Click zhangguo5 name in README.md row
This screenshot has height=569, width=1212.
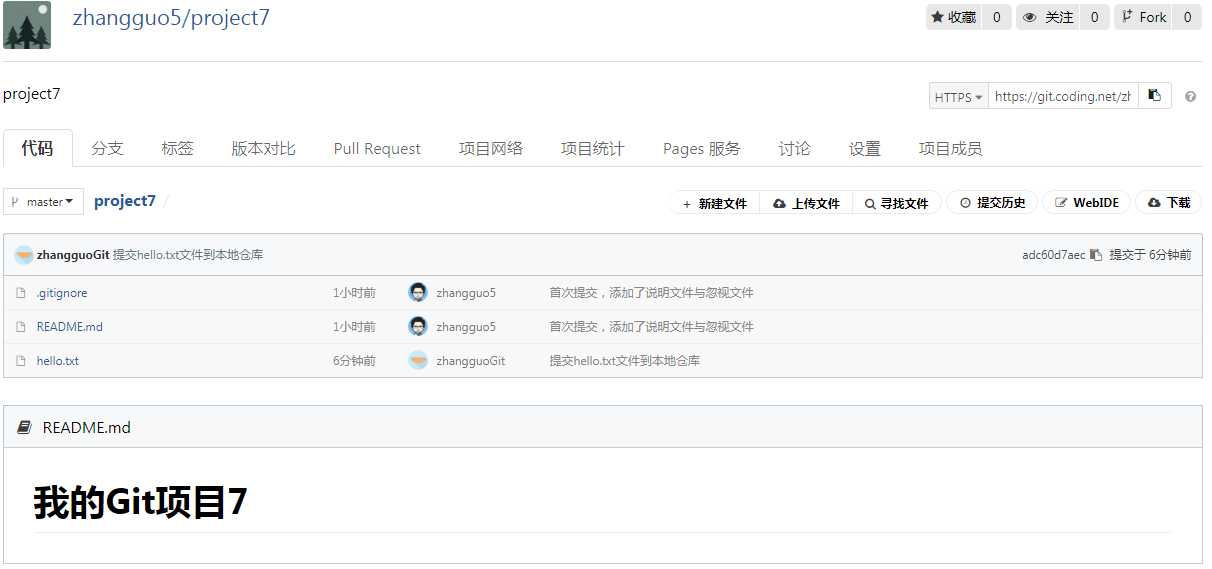point(466,327)
